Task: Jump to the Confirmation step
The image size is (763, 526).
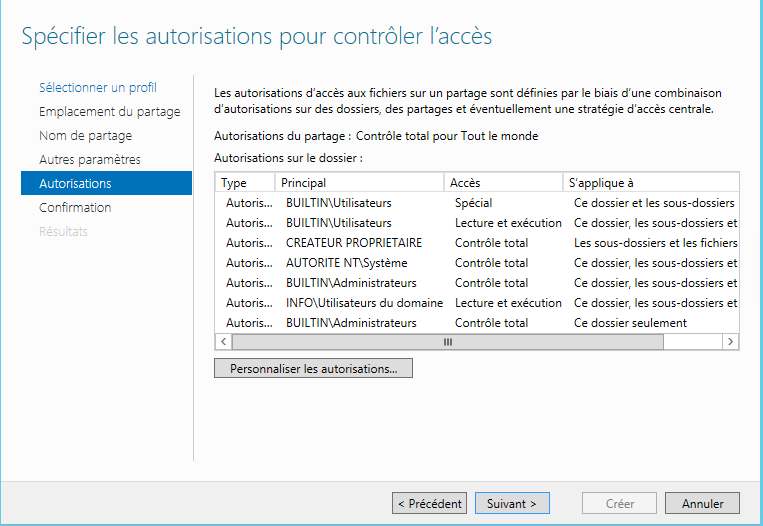Action: point(75,207)
